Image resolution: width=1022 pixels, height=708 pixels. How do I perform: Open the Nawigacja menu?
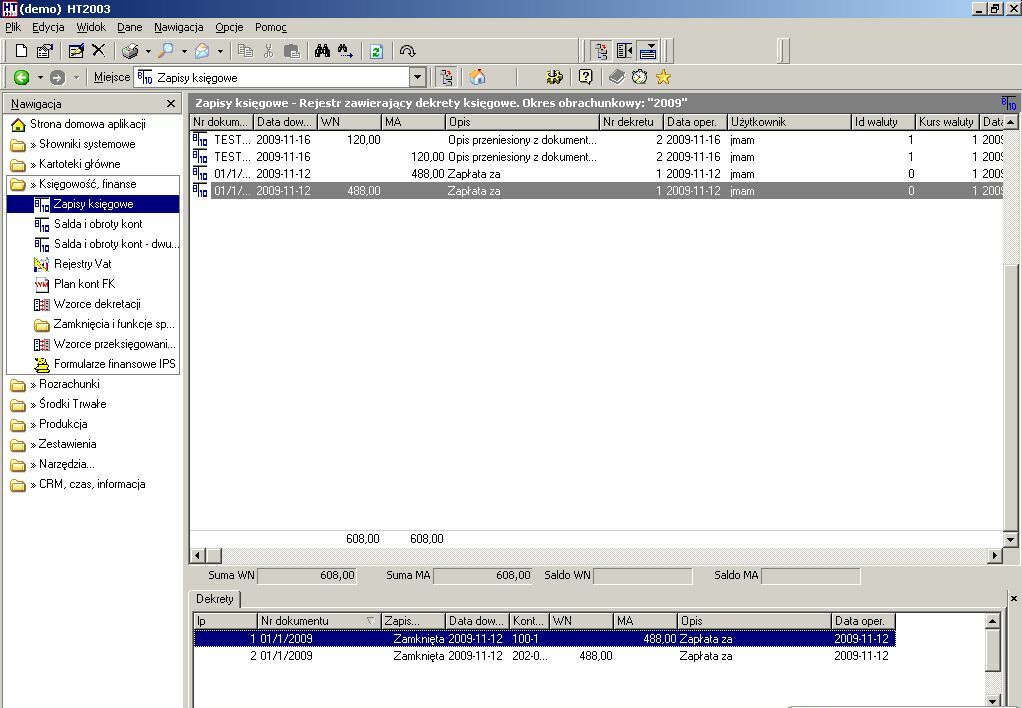point(179,27)
